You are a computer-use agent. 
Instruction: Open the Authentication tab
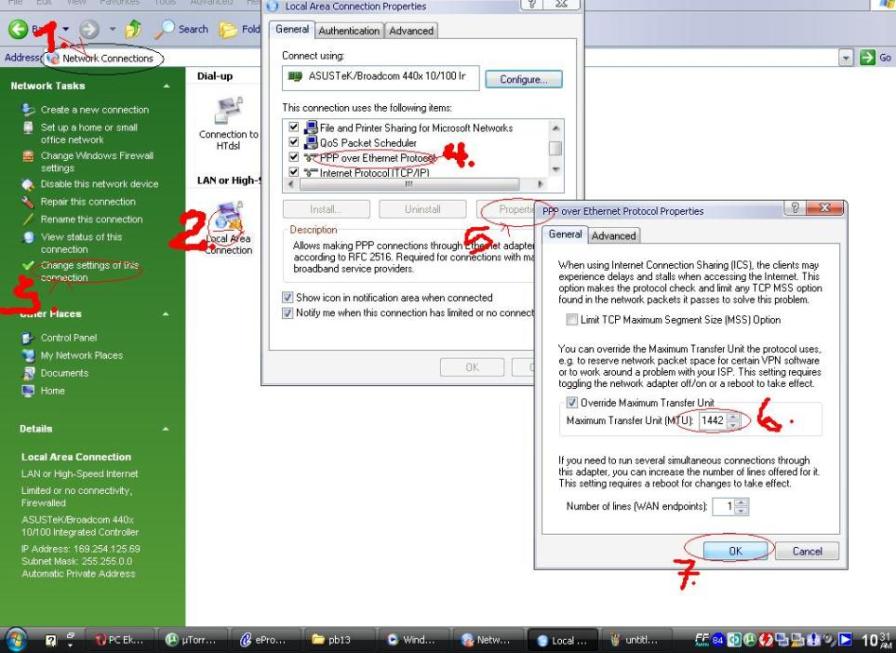349,31
